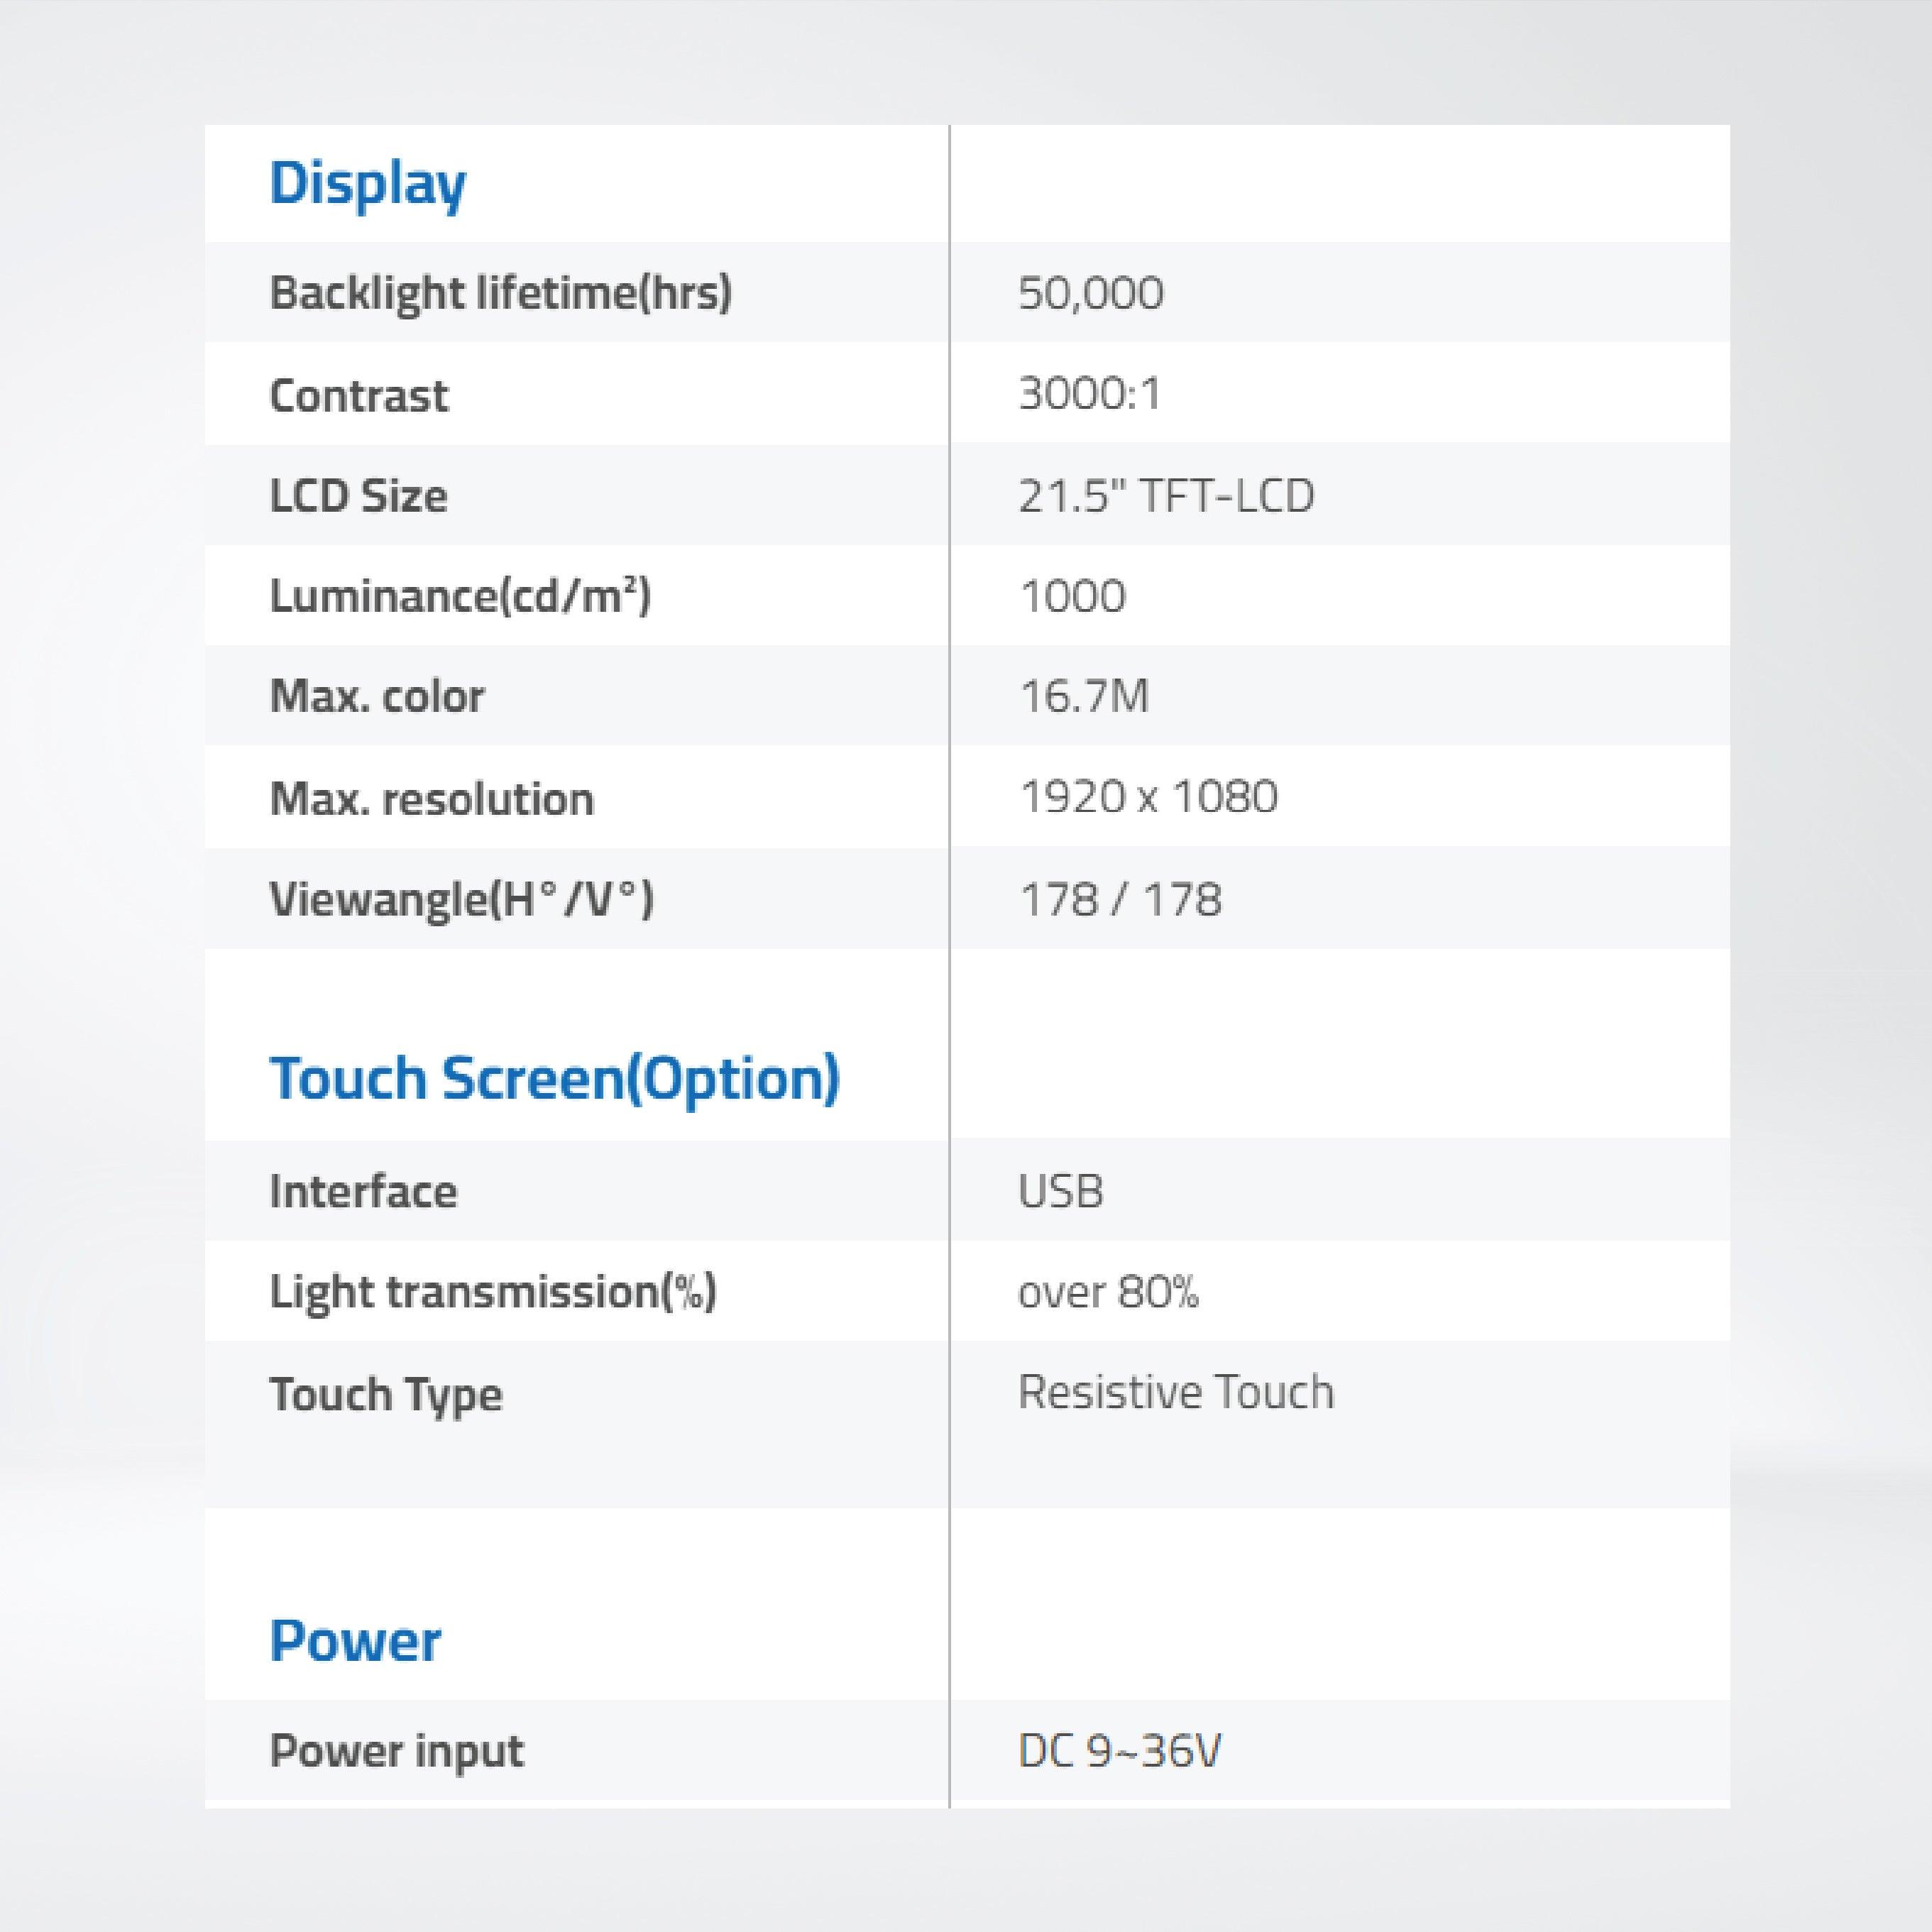Click the 1000 luminance value
1932x1932 pixels.
1072,597
